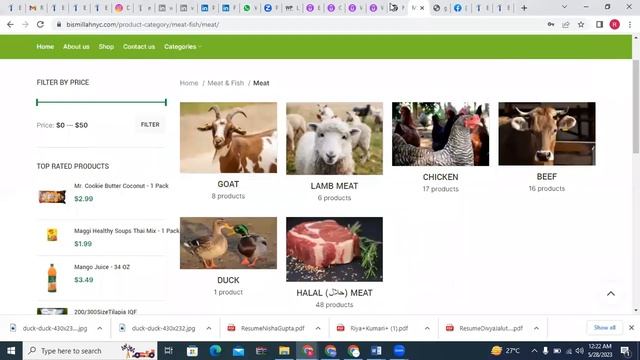Open the Mango Juice 34 OZ product
Viewport: 640px width, 360px height.
pyautogui.click(x=102, y=267)
